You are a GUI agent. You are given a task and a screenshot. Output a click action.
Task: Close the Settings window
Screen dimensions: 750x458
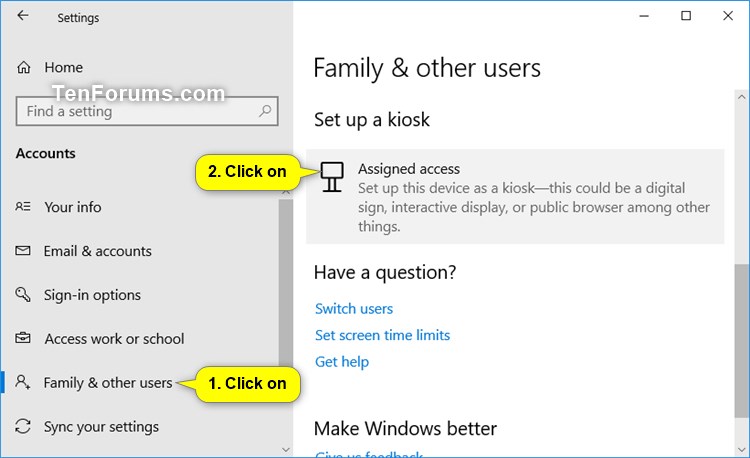click(728, 16)
